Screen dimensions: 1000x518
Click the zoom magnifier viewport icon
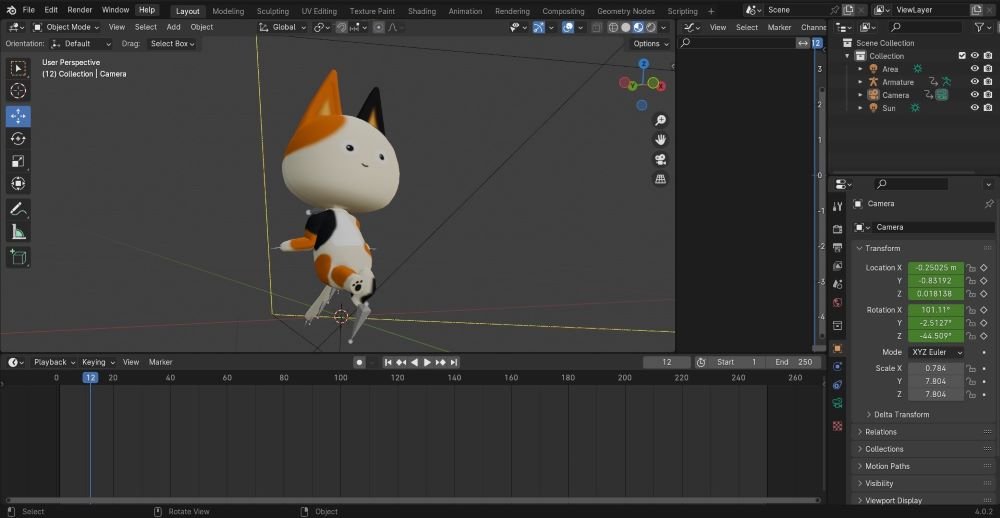click(x=660, y=120)
